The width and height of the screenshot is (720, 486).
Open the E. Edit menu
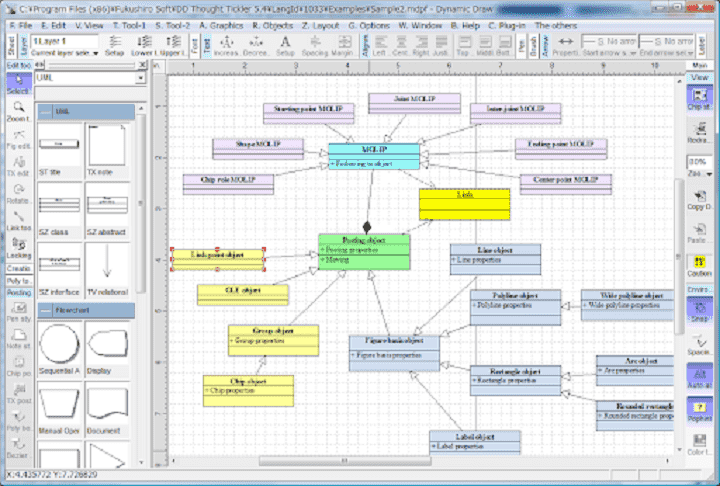(53, 25)
